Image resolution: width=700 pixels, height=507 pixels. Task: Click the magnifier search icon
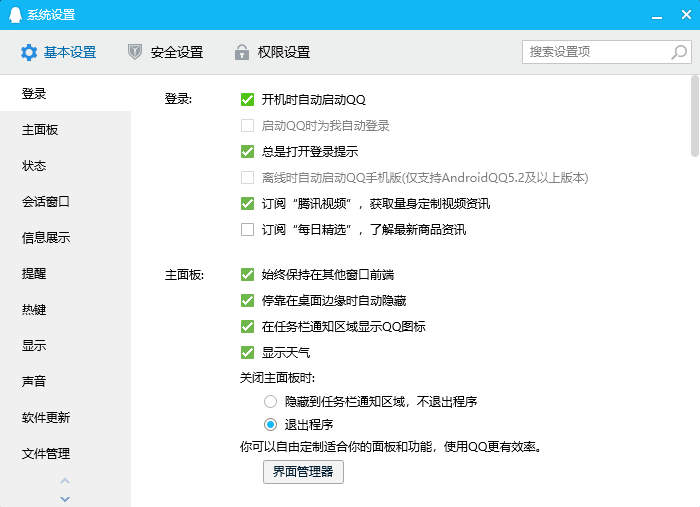(679, 52)
